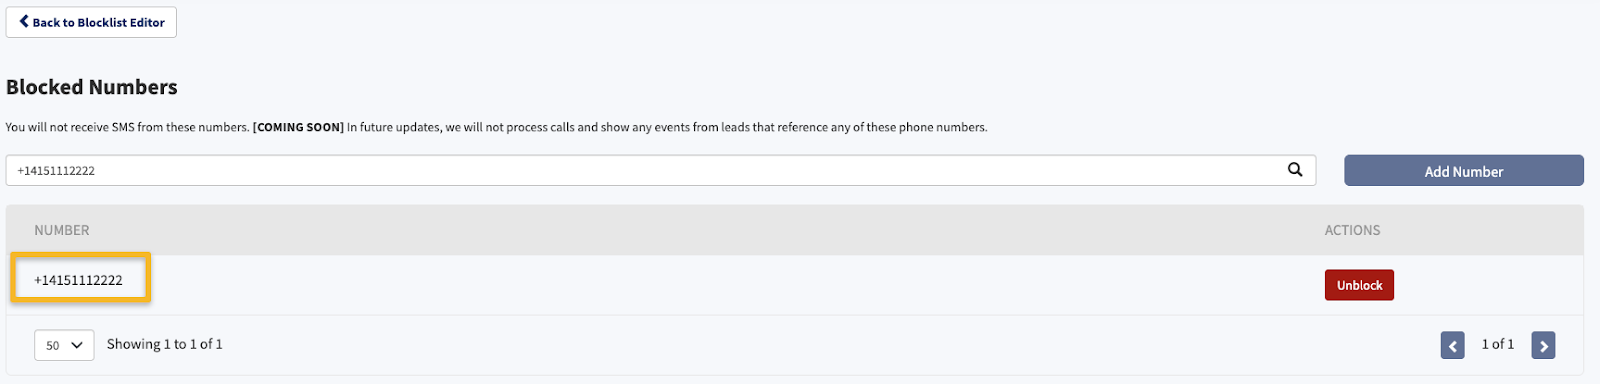Go to the next page arrow
This screenshot has width=1600, height=384.
[x=1543, y=345]
